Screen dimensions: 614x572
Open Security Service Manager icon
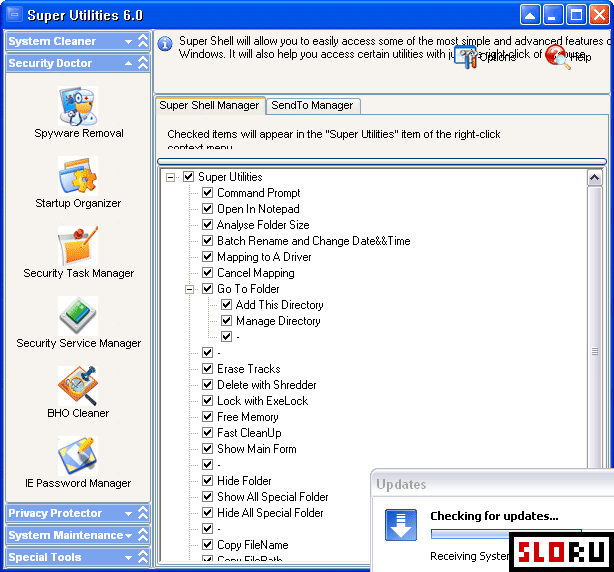(78, 316)
